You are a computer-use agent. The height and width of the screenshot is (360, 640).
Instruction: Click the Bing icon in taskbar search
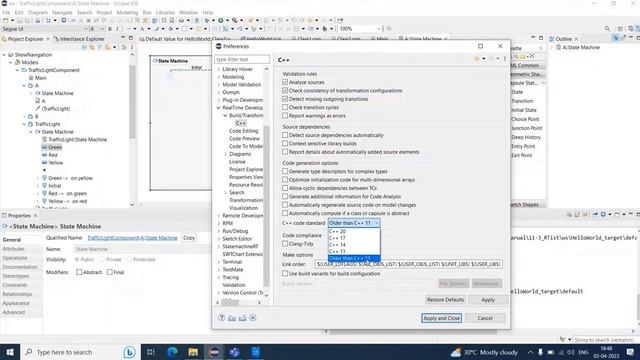tap(129, 352)
